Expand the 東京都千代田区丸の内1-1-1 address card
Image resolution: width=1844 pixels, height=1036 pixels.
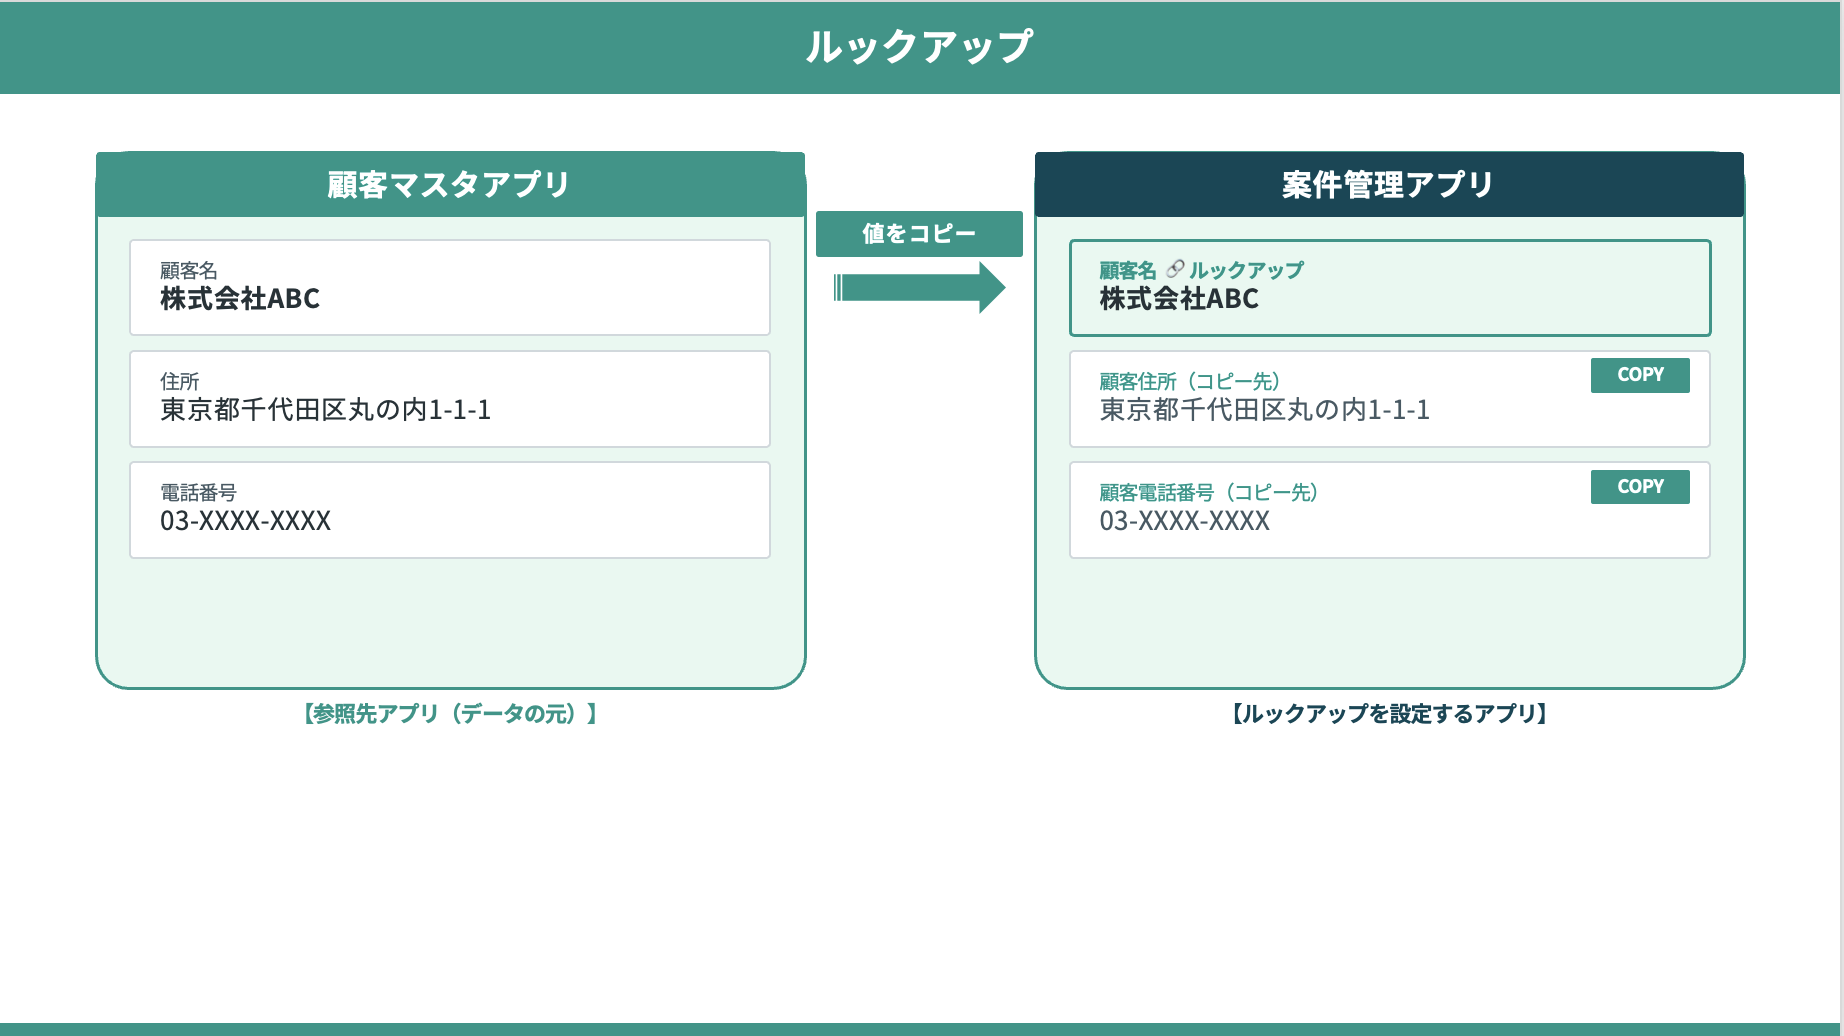[450, 399]
